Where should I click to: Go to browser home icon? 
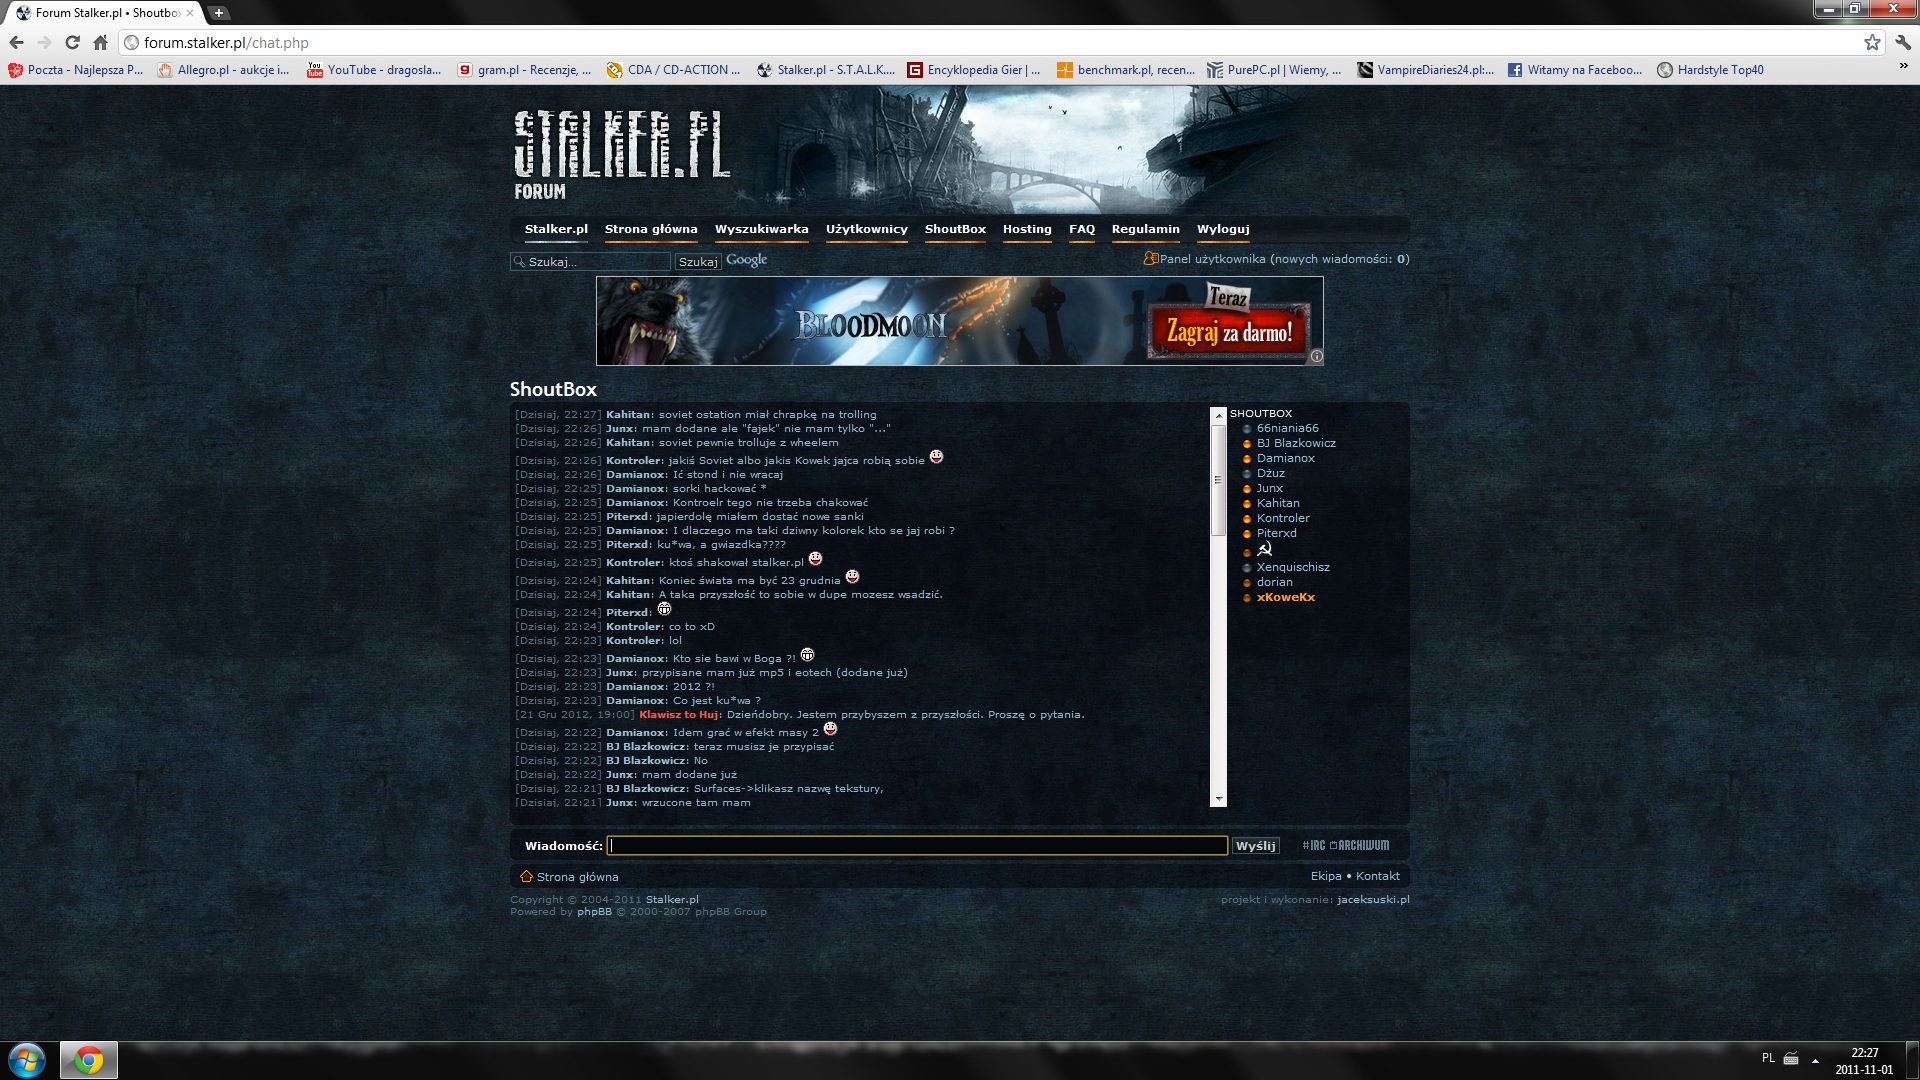(100, 42)
